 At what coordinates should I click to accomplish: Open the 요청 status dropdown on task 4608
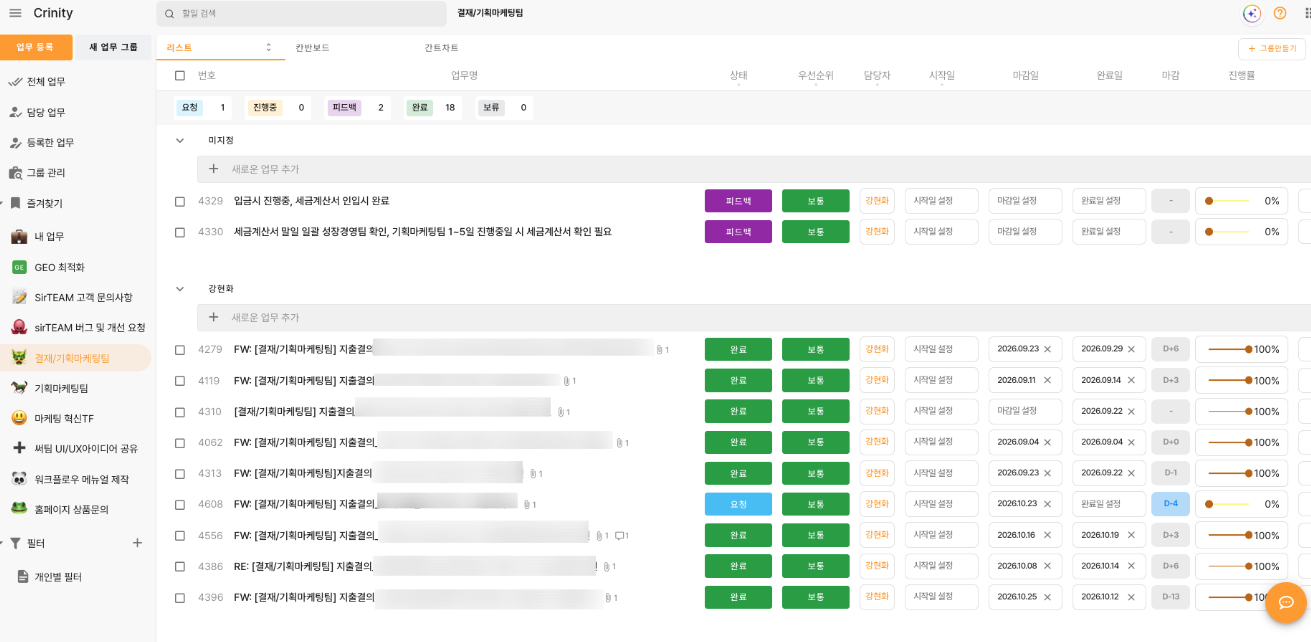point(738,504)
